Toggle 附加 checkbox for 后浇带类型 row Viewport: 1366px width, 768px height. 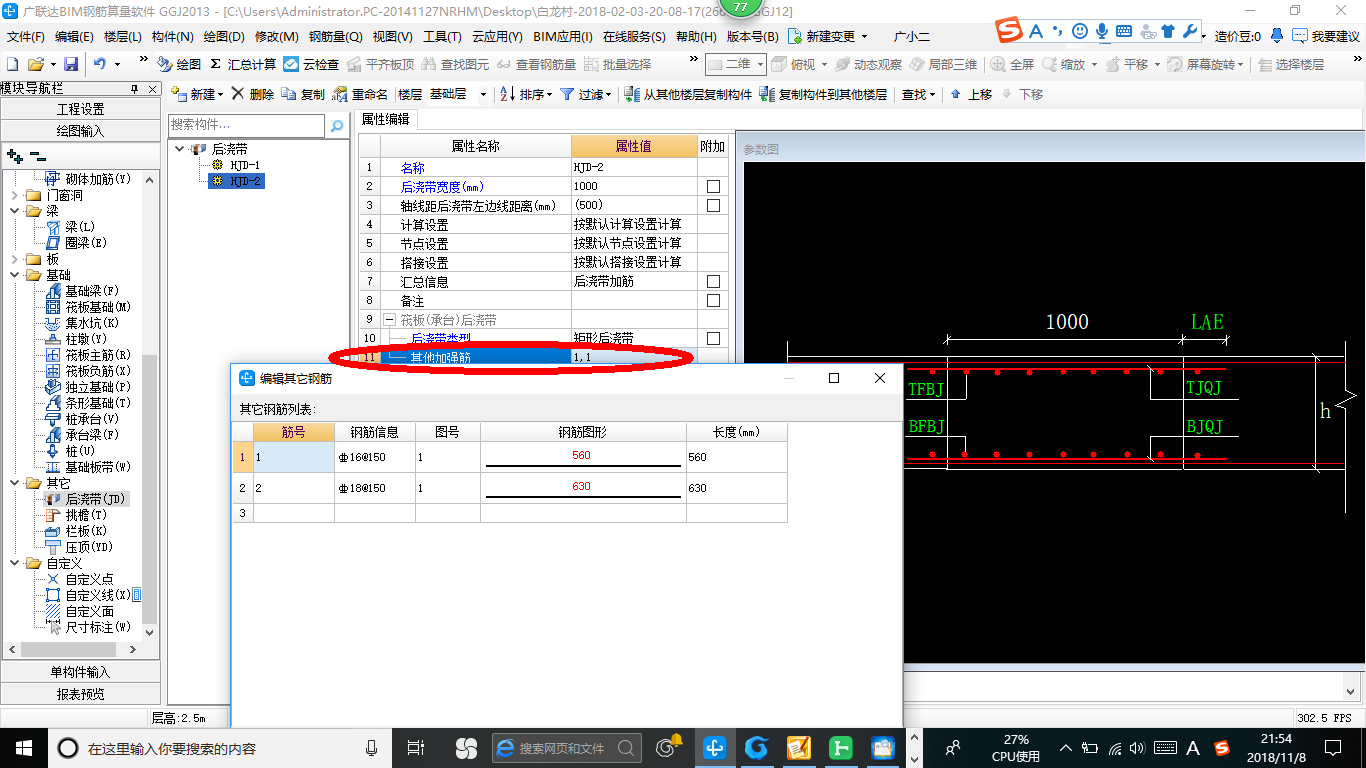[x=713, y=339]
